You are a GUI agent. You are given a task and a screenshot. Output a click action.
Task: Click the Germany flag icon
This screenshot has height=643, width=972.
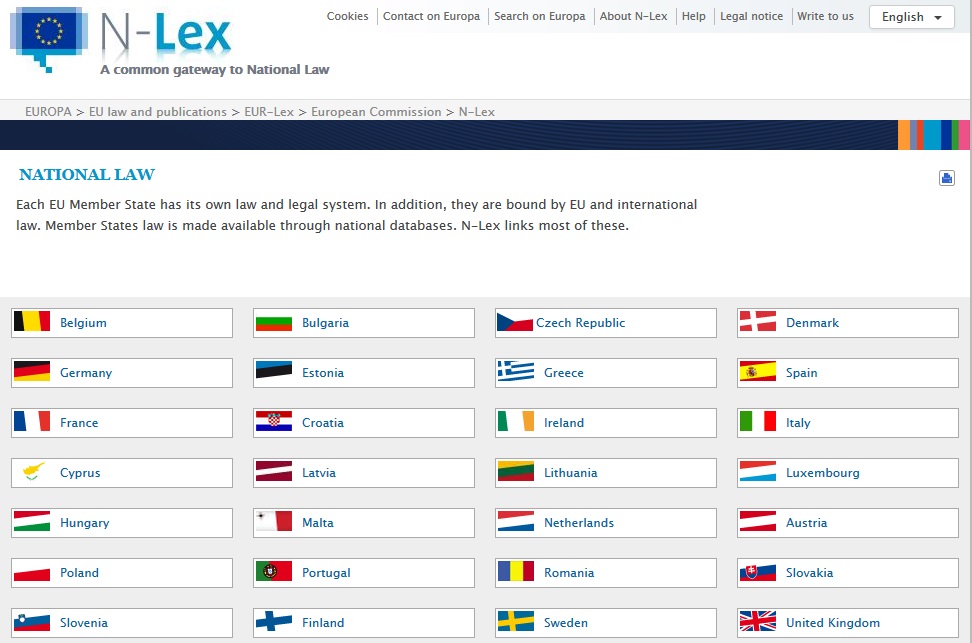tap(32, 371)
